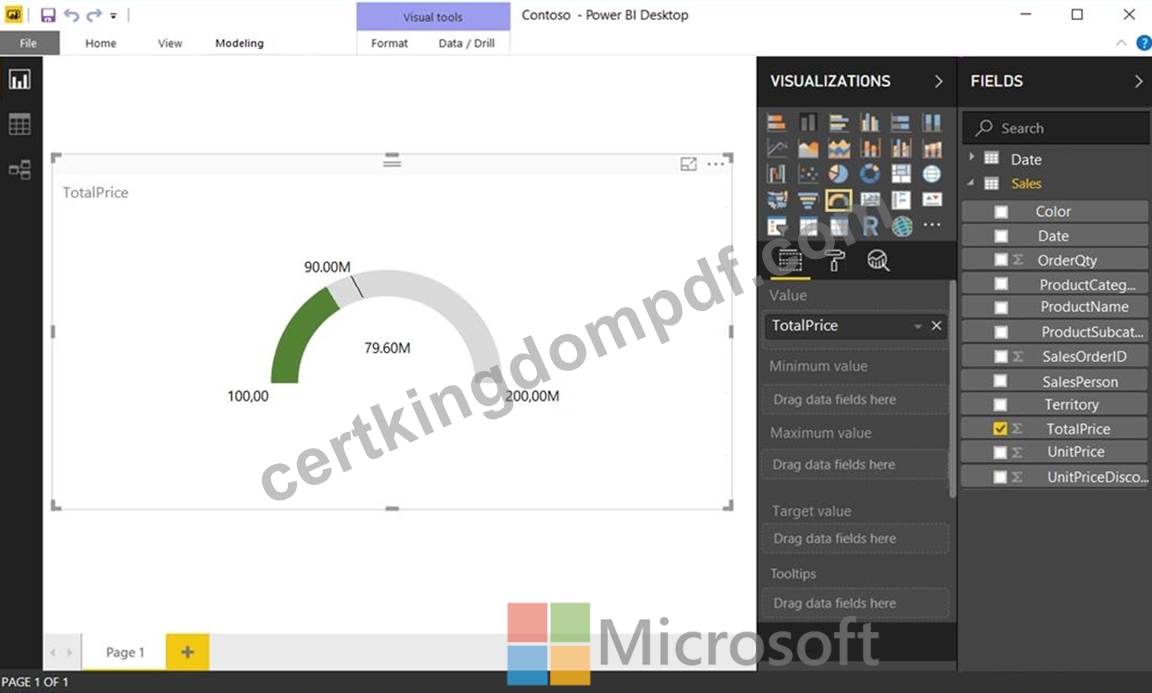Image resolution: width=1152 pixels, height=693 pixels.
Task: Undo the last action
Action: click(x=71, y=15)
